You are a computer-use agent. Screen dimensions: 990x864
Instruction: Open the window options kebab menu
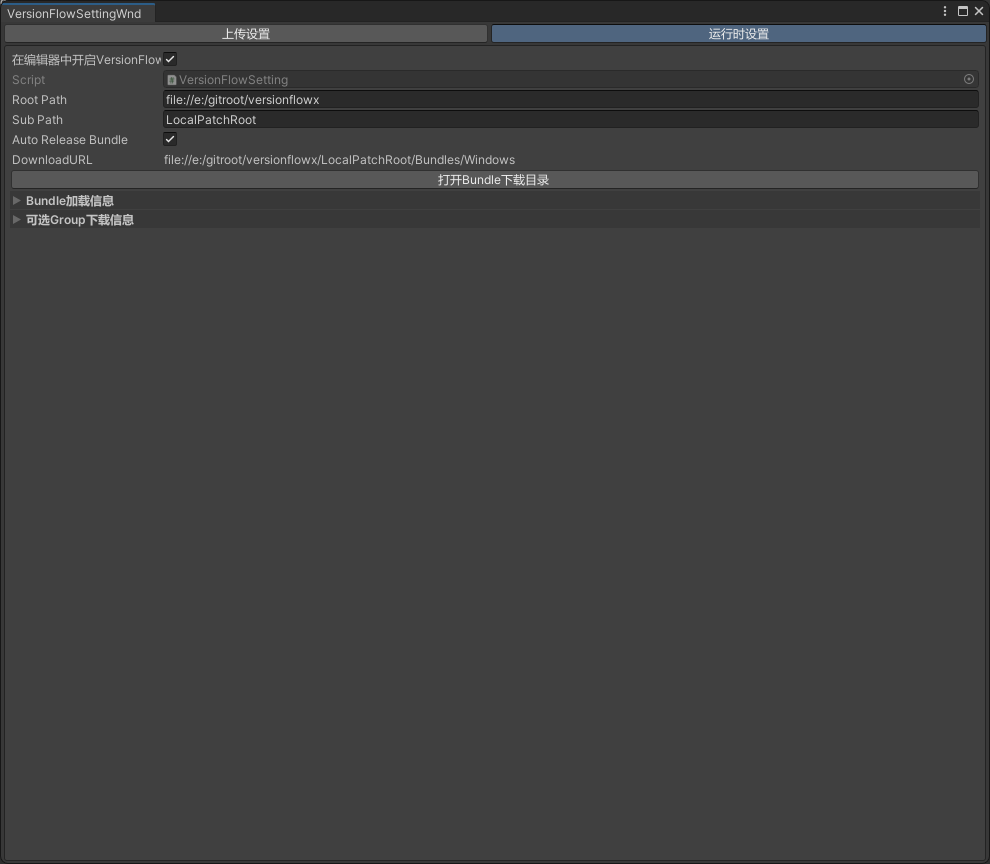point(945,12)
